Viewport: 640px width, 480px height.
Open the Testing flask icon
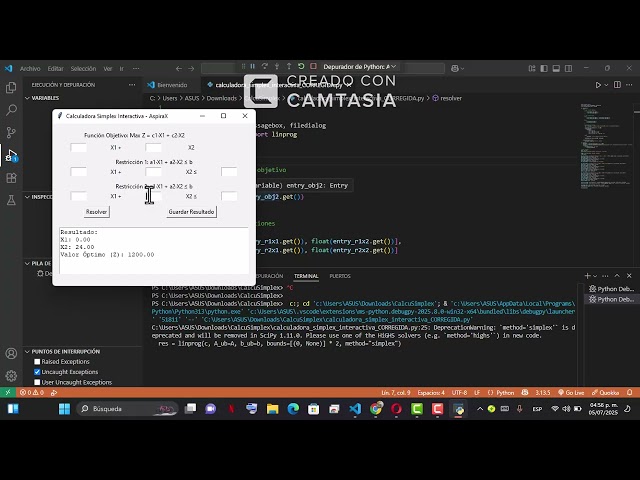[11, 200]
